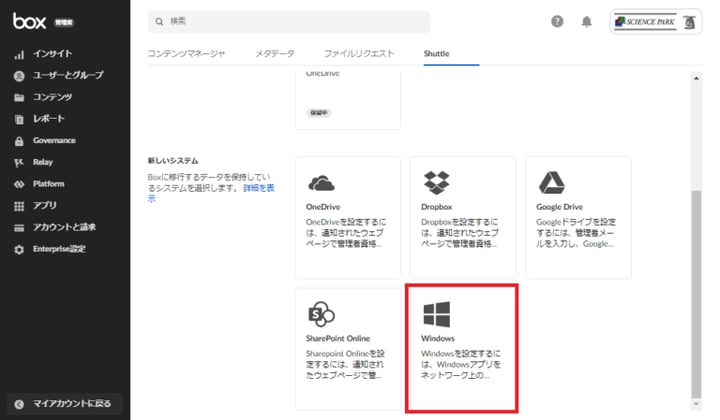720x420 pixels.
Task: Click the Enterprise設定 gear icon
Action: 19,249
